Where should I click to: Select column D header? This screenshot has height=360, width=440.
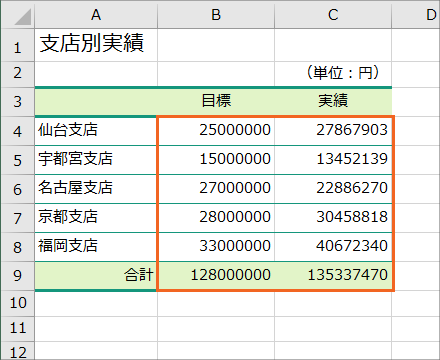pyautogui.click(x=416, y=14)
